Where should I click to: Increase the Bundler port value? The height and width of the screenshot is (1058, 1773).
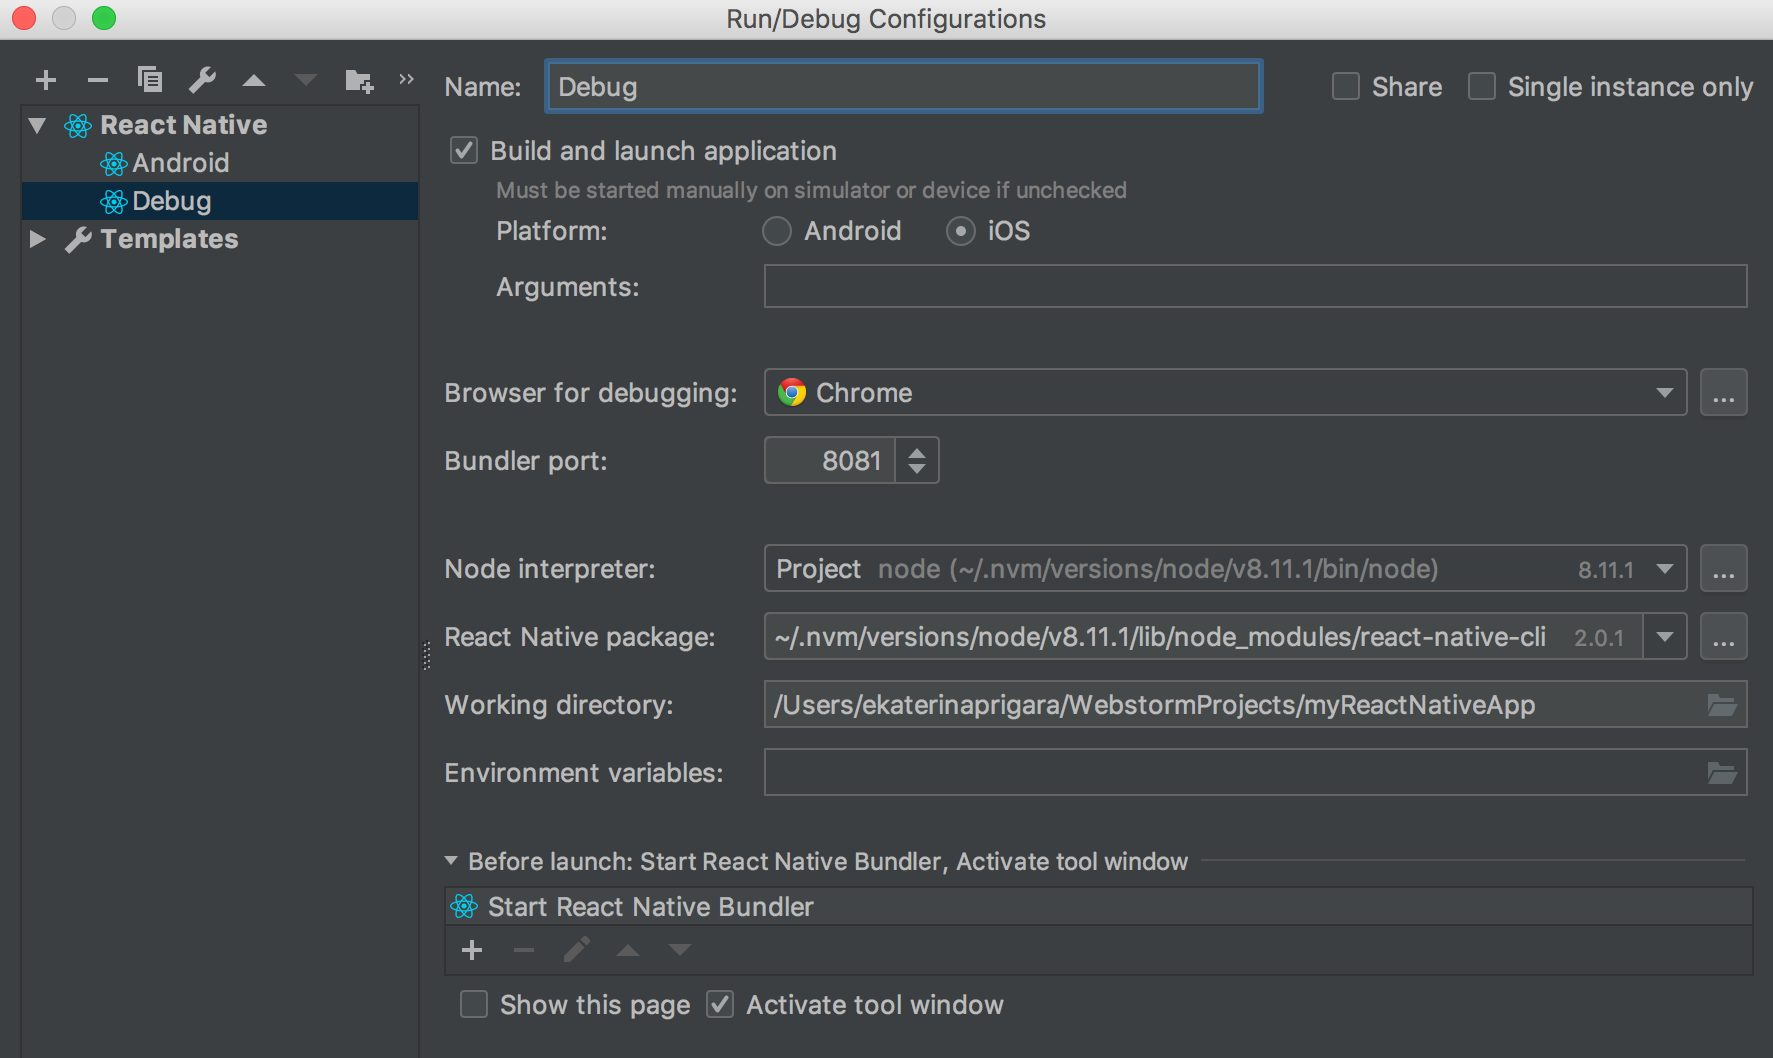[917, 452]
